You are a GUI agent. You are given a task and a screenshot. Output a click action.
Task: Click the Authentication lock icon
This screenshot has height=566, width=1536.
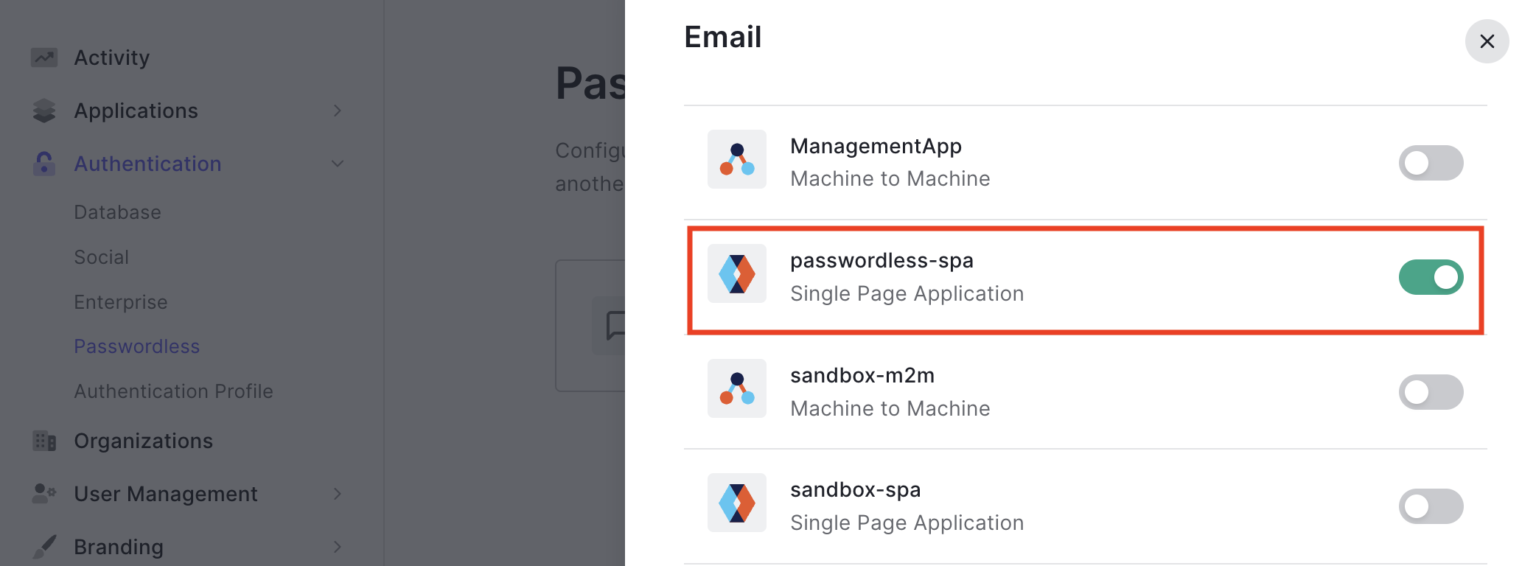44,164
